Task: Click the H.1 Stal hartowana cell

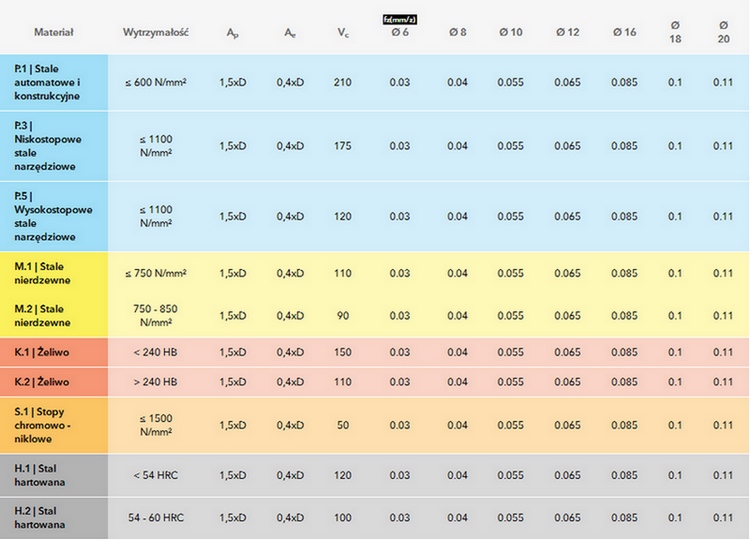Action: 54,475
